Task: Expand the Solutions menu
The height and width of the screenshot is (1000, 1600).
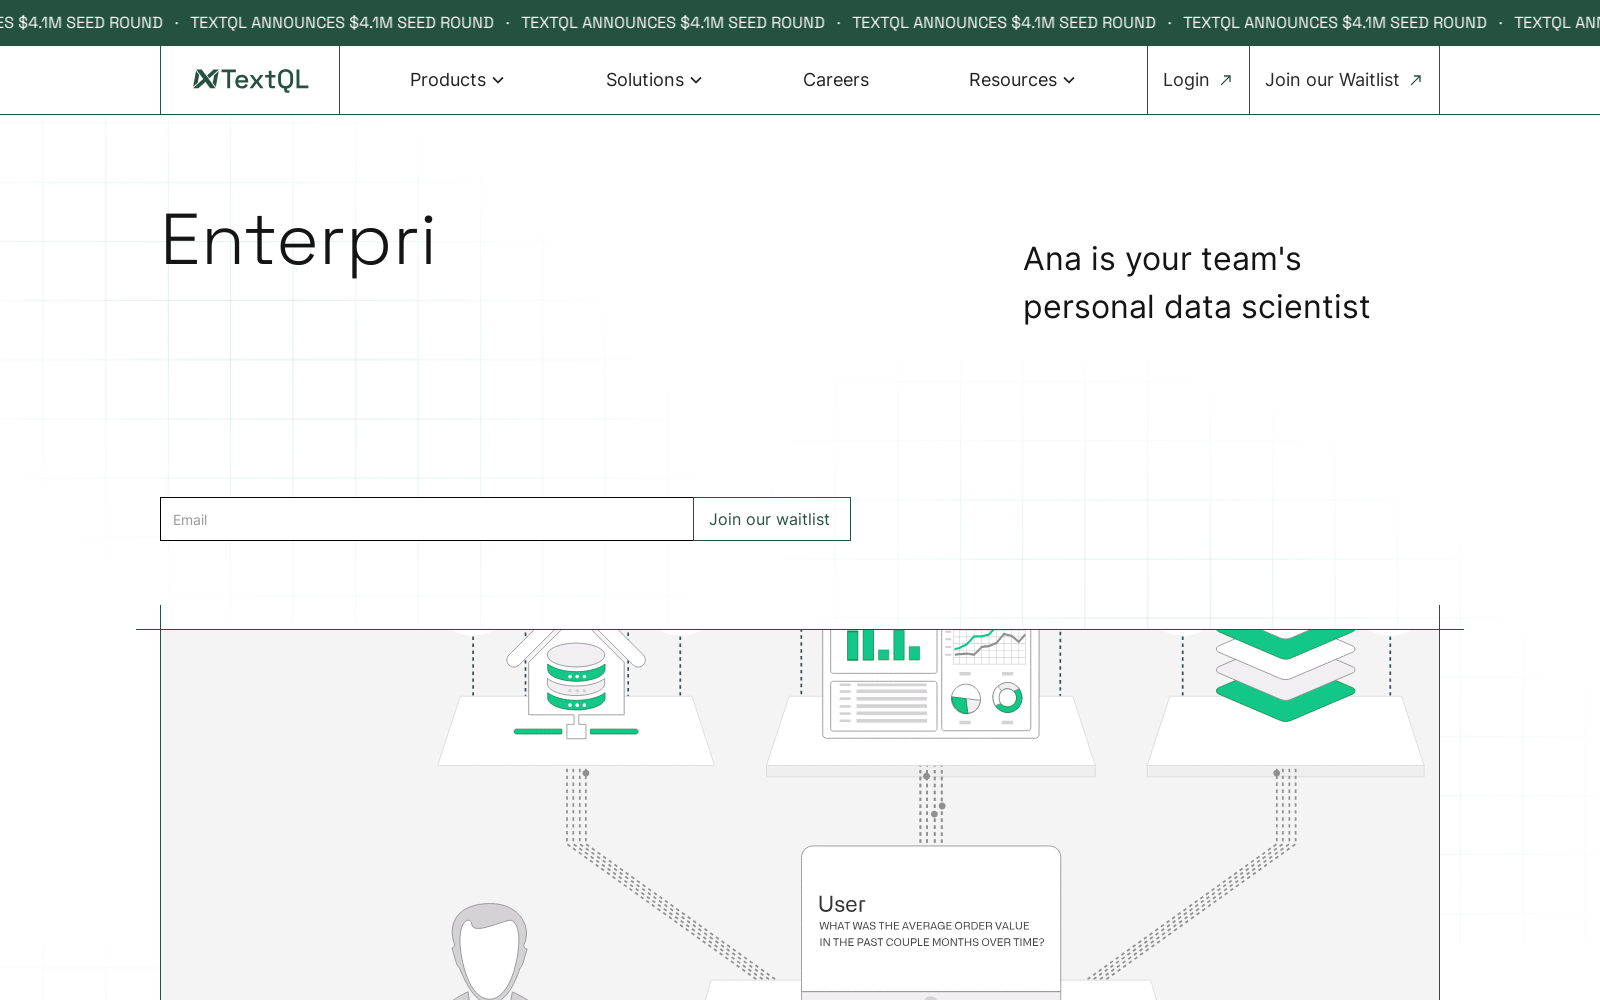Action: [x=653, y=80]
